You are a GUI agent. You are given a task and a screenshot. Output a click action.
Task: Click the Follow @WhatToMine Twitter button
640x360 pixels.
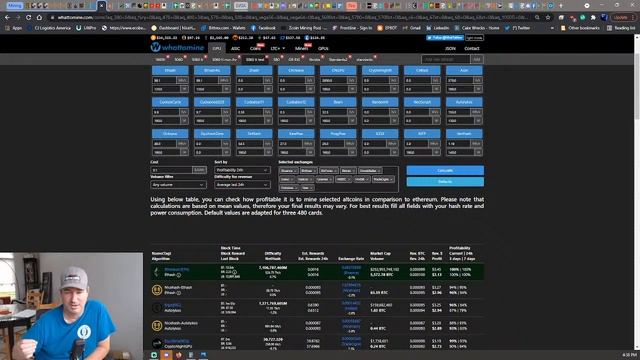[x=444, y=38]
